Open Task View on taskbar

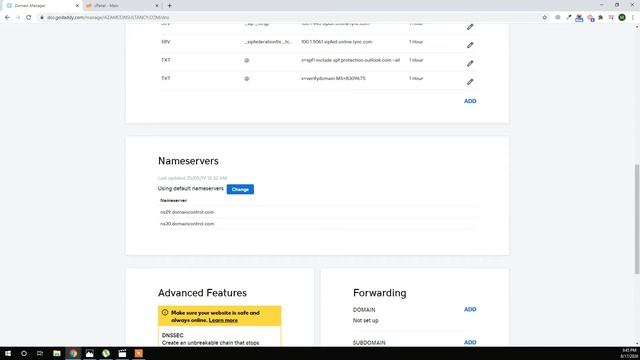pyautogui.click(x=40, y=353)
